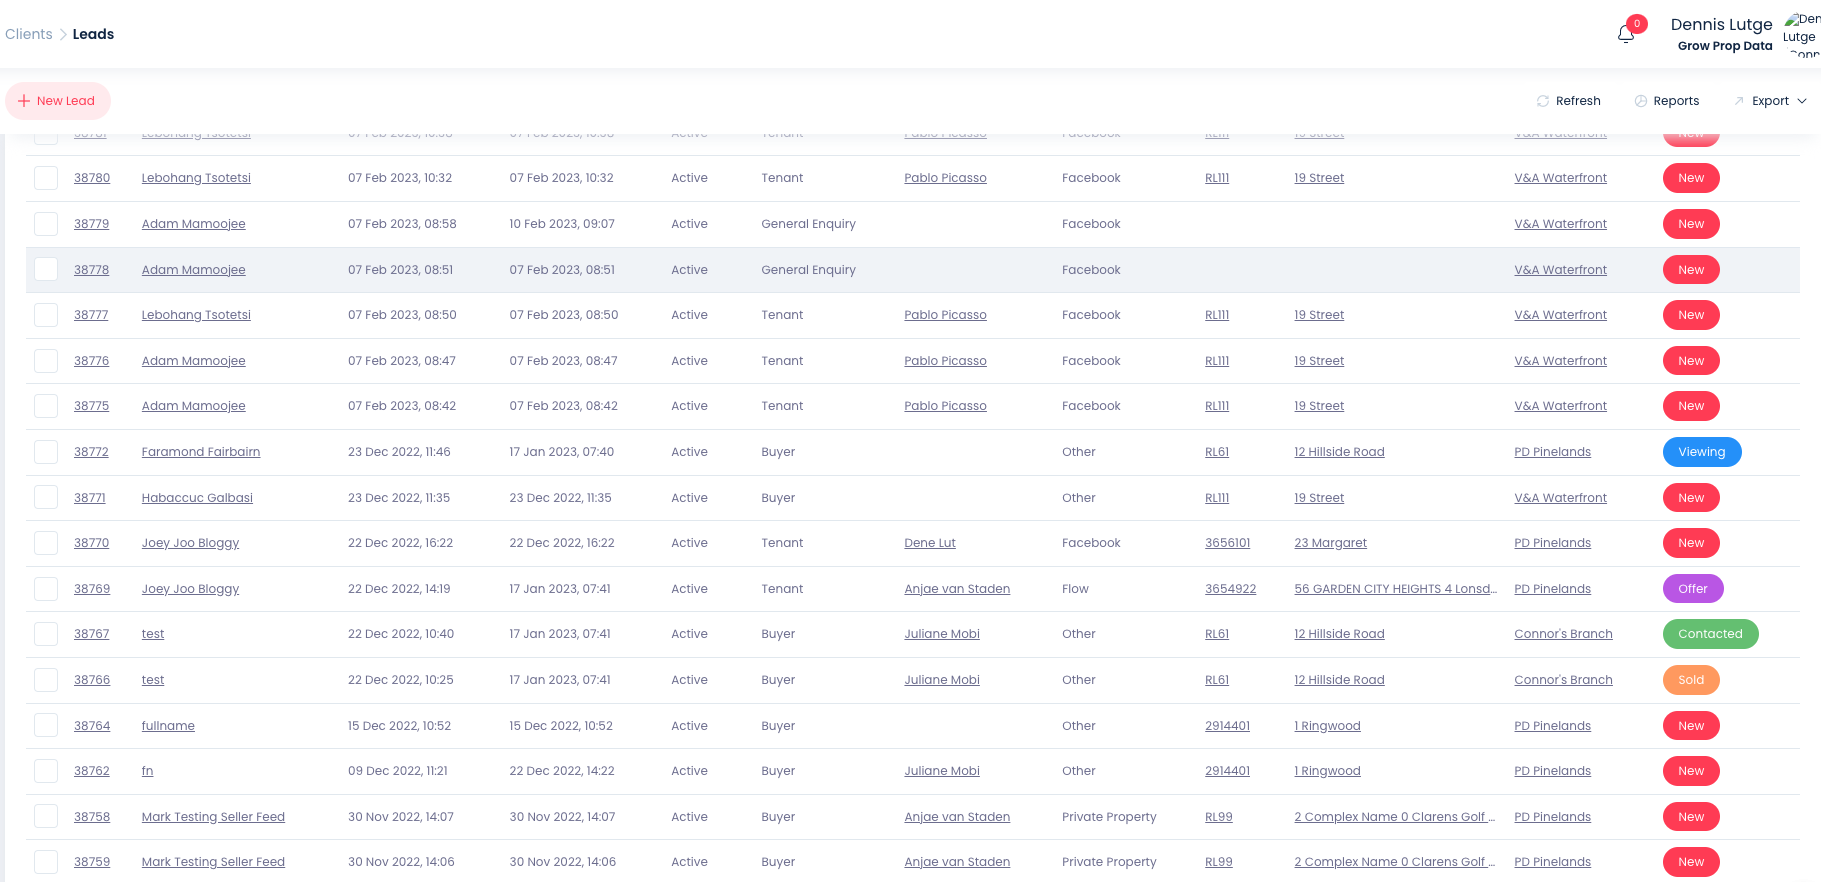Select checkbox for lead 38780
Screen dimensions: 1821x882
click(46, 178)
